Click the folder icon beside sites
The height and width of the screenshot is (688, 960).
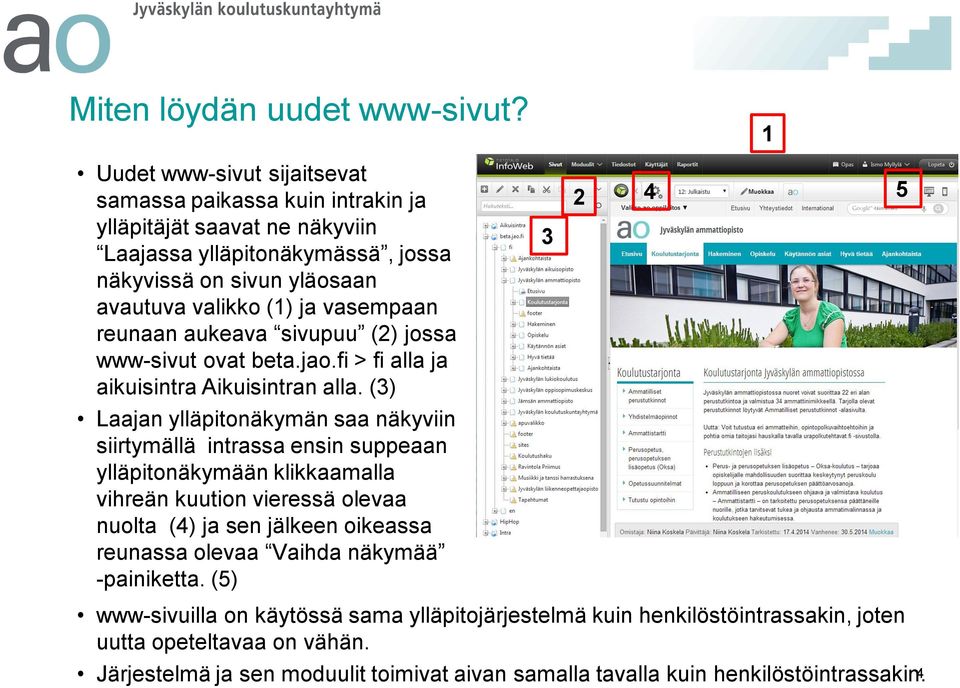point(514,445)
